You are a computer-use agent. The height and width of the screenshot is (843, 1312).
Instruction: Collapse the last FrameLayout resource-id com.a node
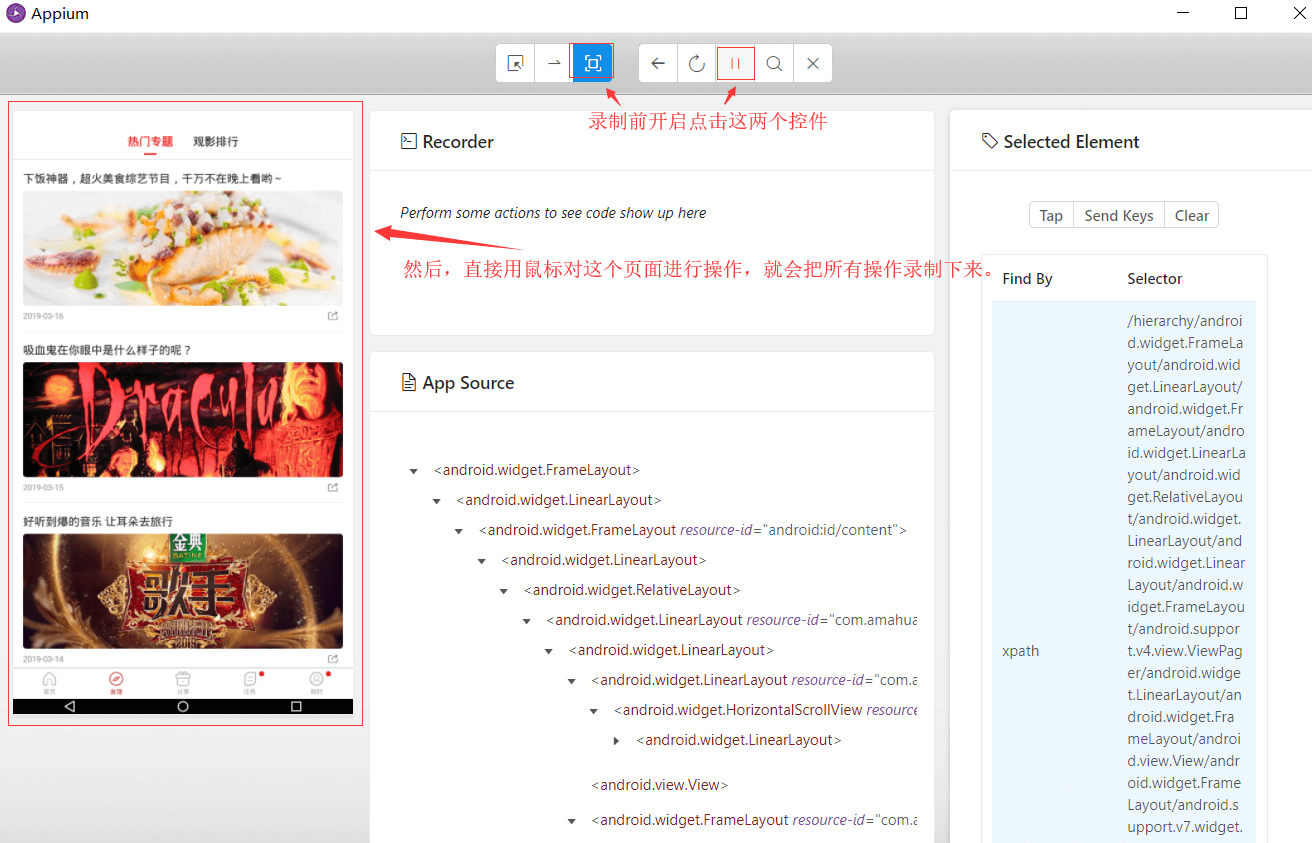pos(572,821)
